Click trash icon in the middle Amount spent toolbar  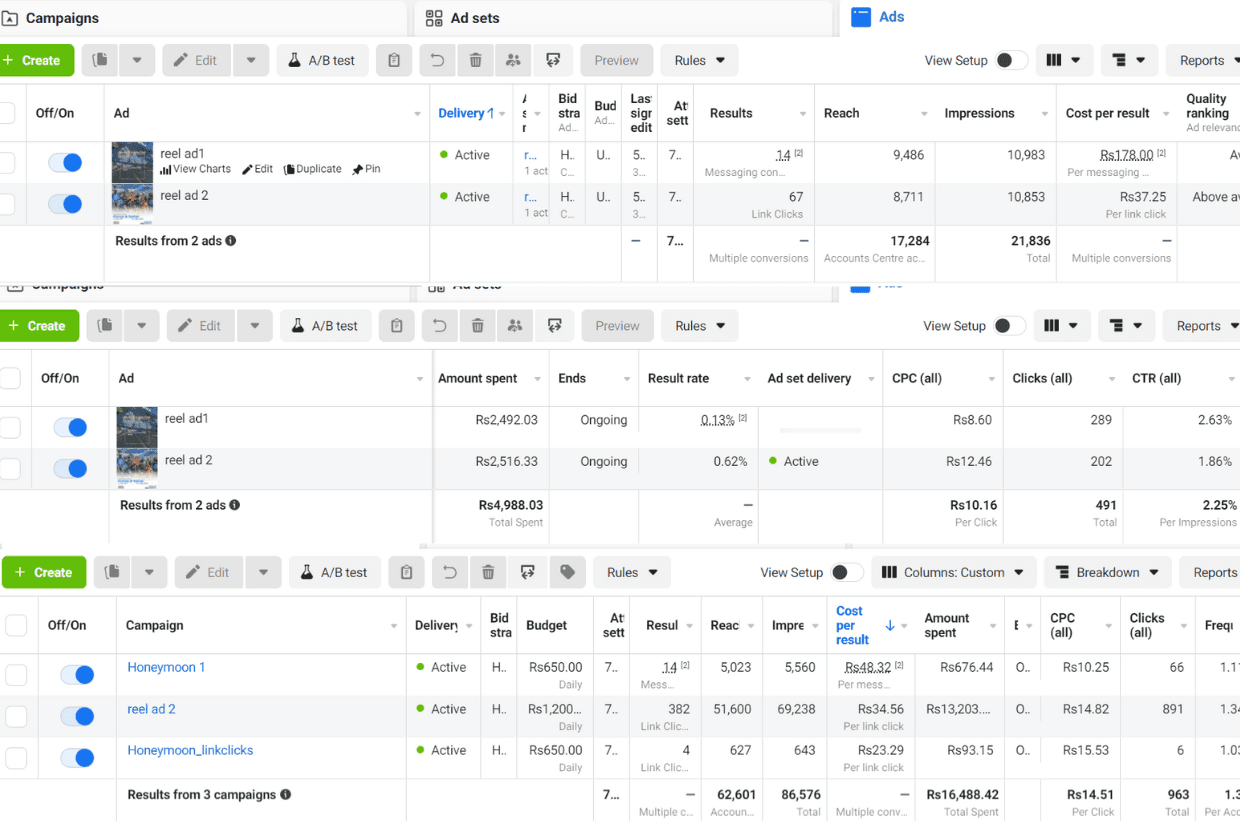(x=477, y=326)
